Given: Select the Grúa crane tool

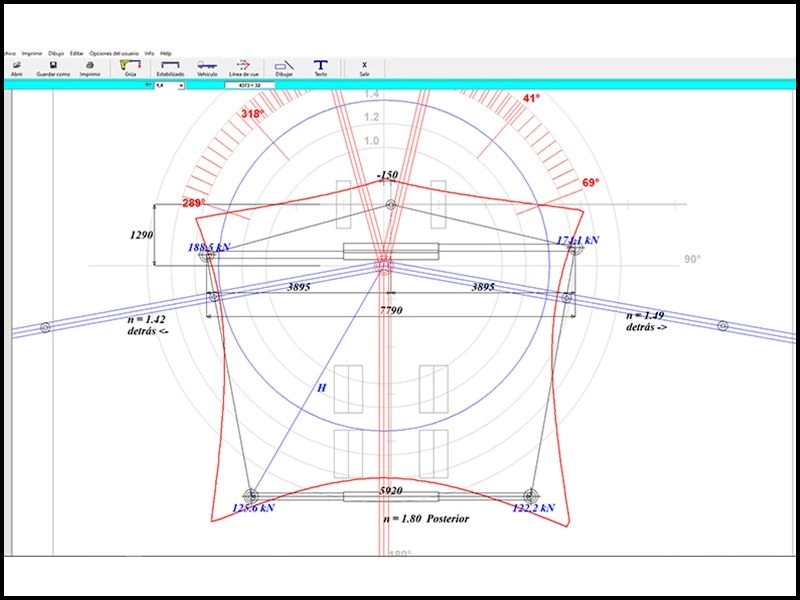Looking at the screenshot, I should point(130,67).
